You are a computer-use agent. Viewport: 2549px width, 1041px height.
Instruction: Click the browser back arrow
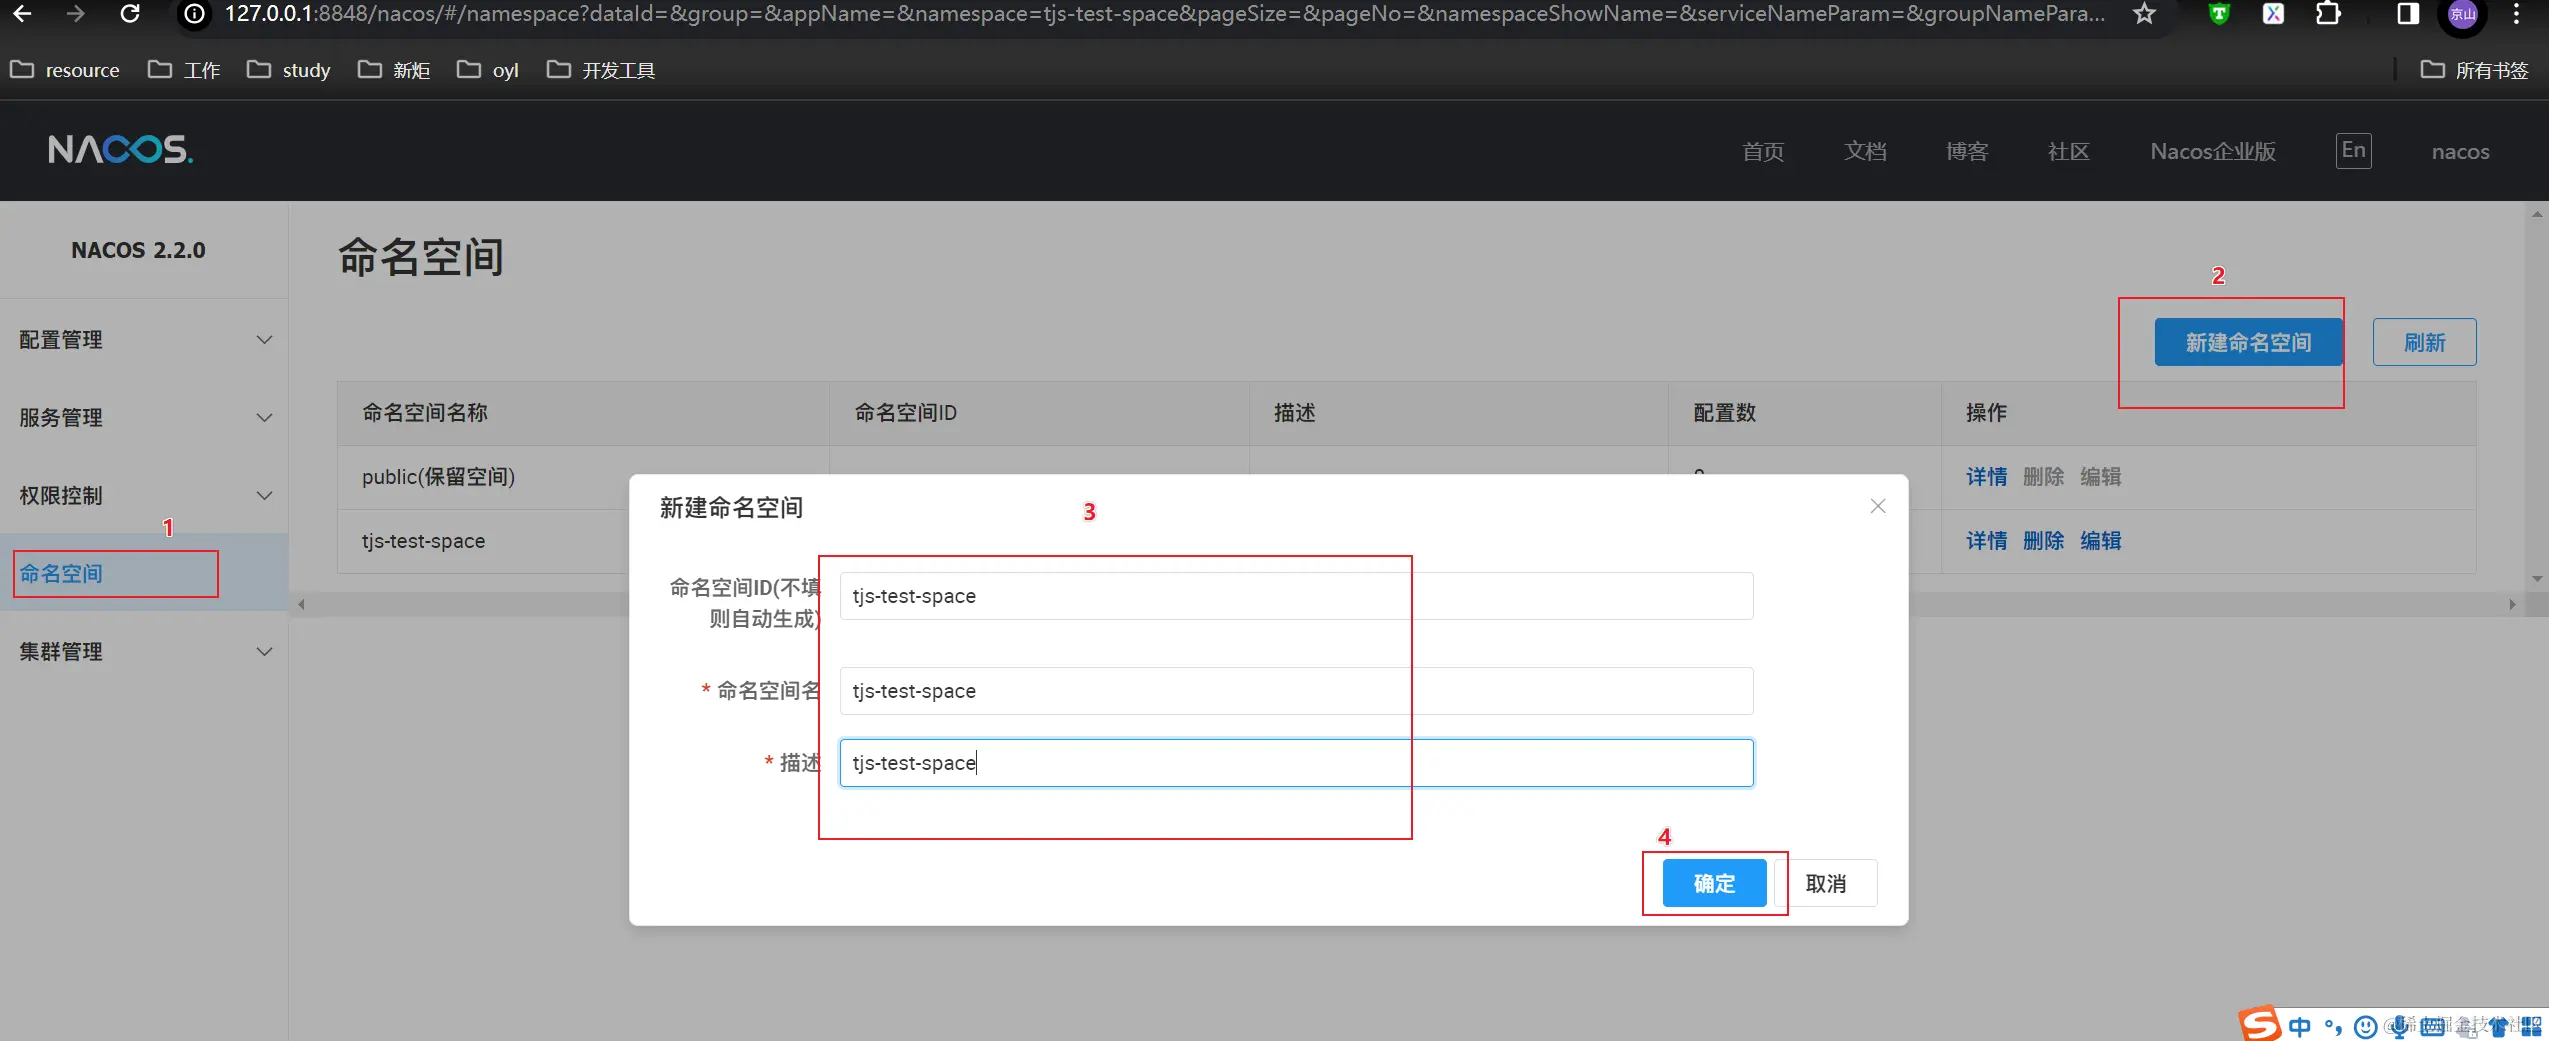coord(22,14)
